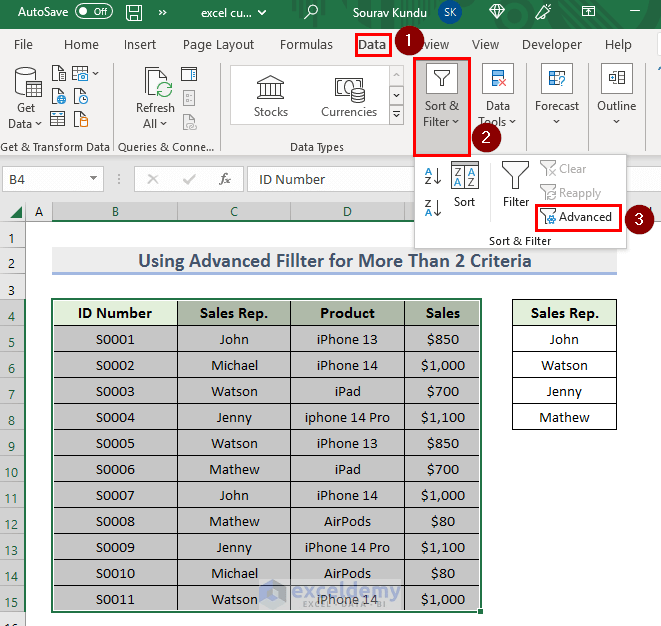661x626 pixels.
Task: Click the Select All corner triangle
Action: [16, 212]
